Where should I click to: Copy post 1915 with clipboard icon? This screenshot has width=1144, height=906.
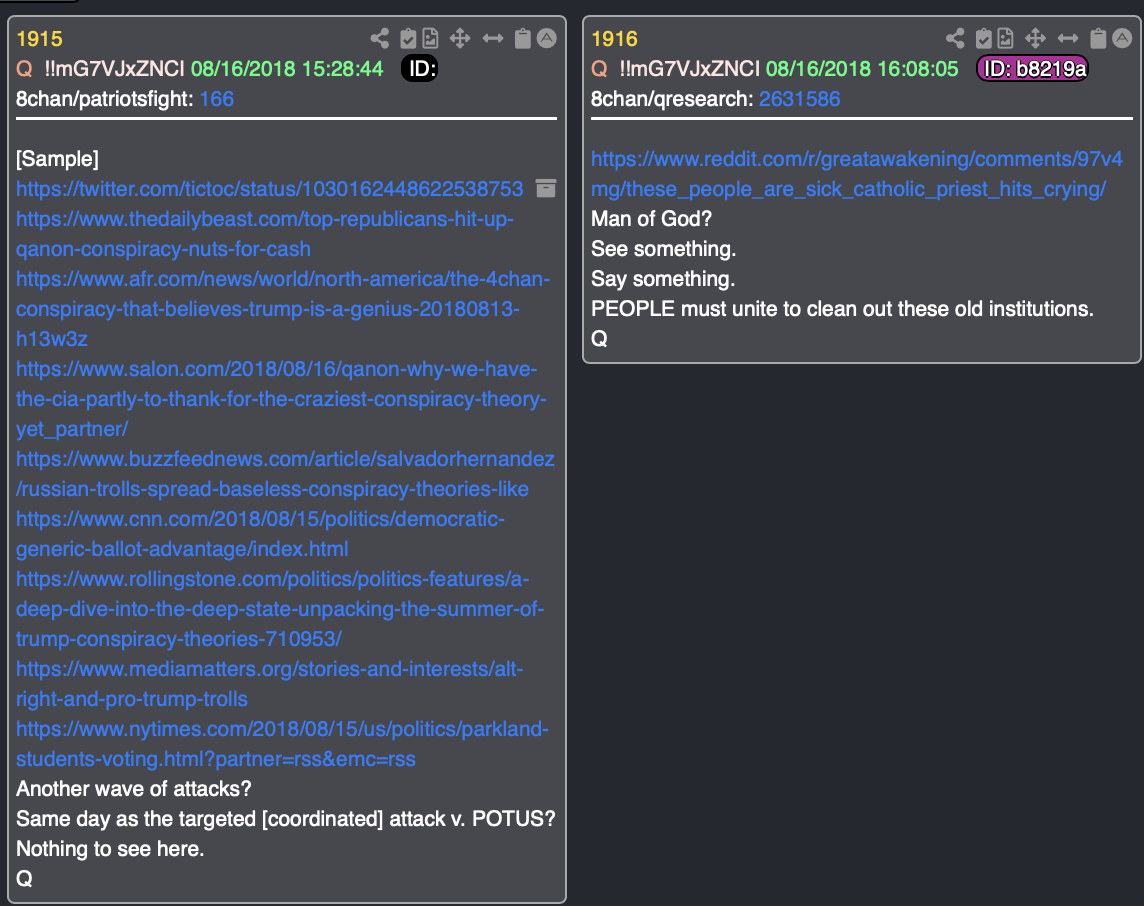coord(522,38)
